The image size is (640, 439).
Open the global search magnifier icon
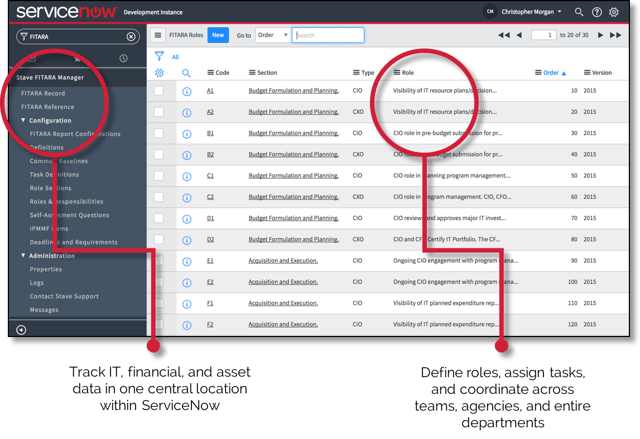point(579,12)
